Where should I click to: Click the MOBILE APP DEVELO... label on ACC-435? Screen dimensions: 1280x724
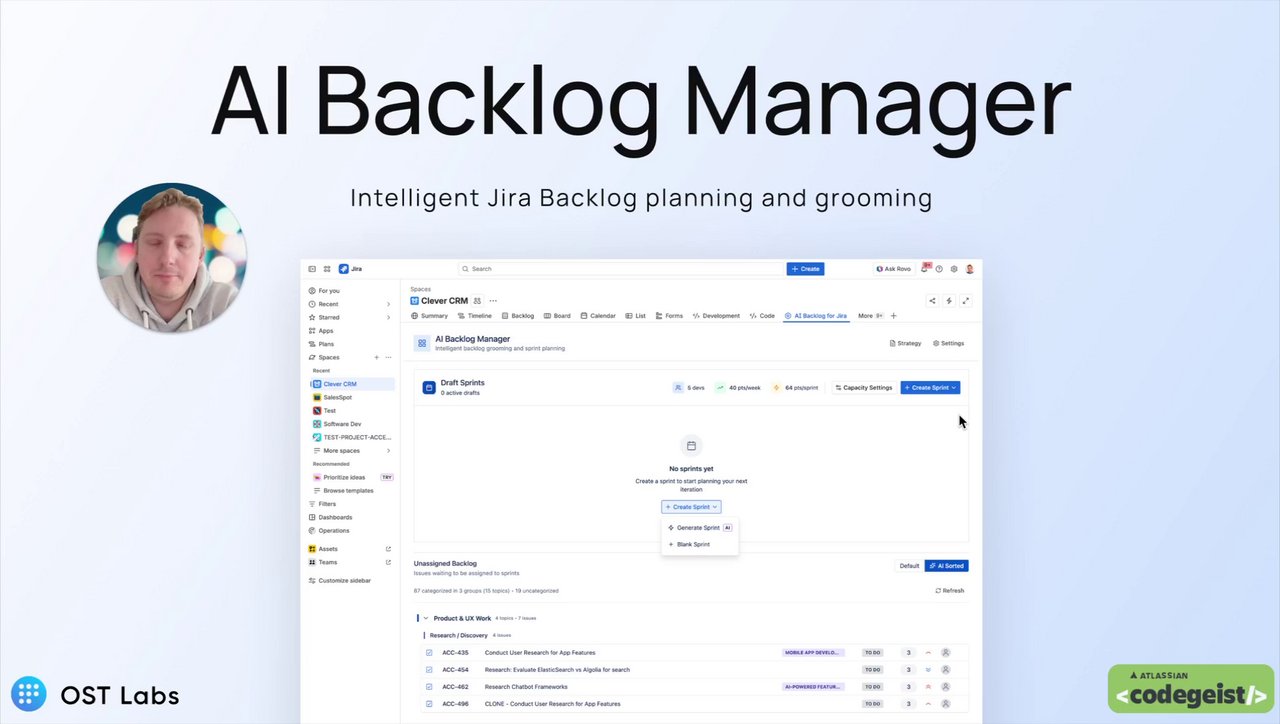pos(813,653)
